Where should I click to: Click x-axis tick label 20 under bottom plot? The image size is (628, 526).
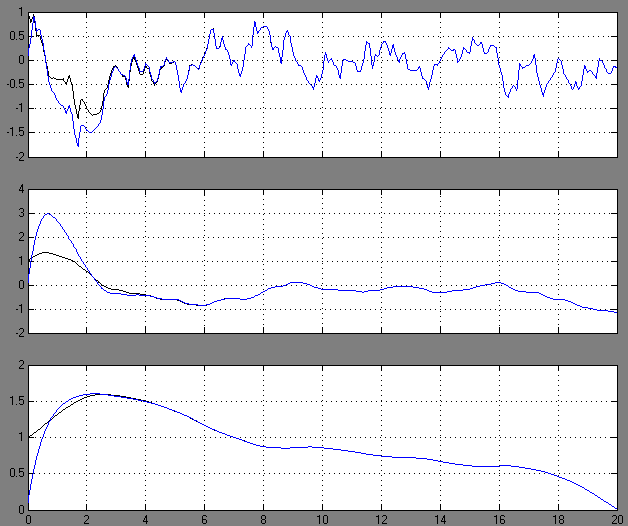tap(617, 520)
